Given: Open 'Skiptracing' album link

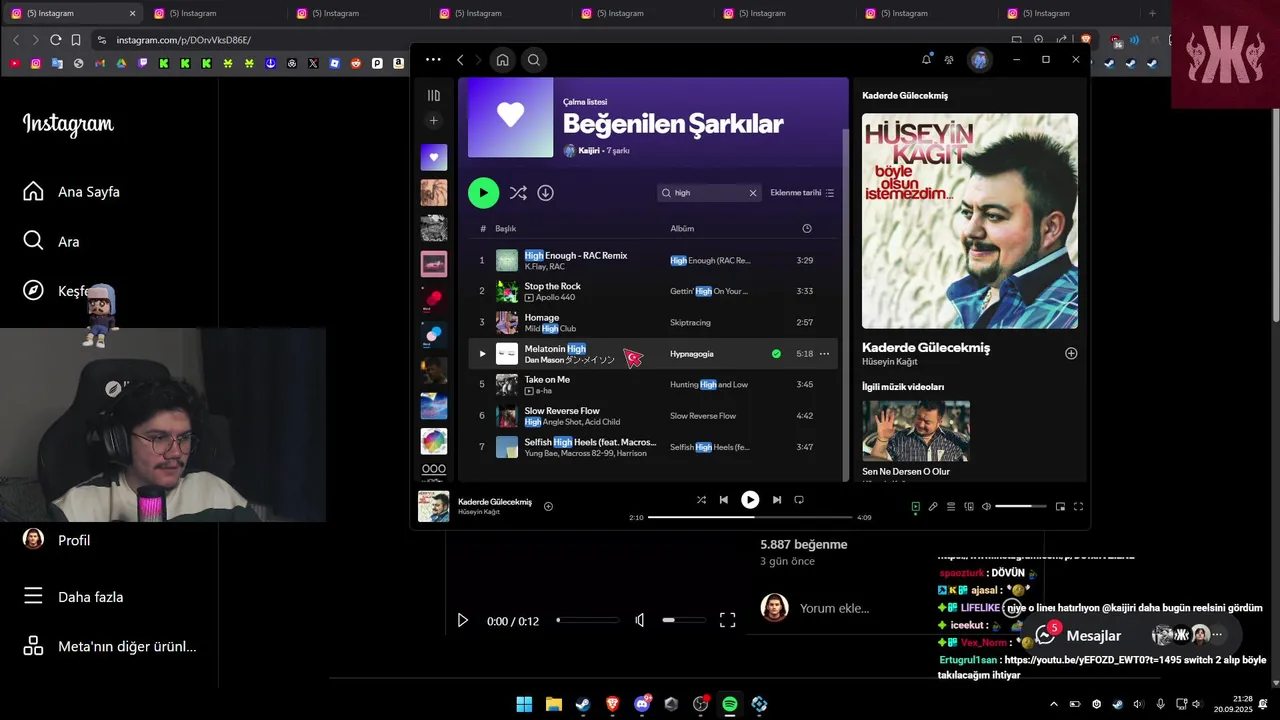Looking at the screenshot, I should (x=691, y=323).
